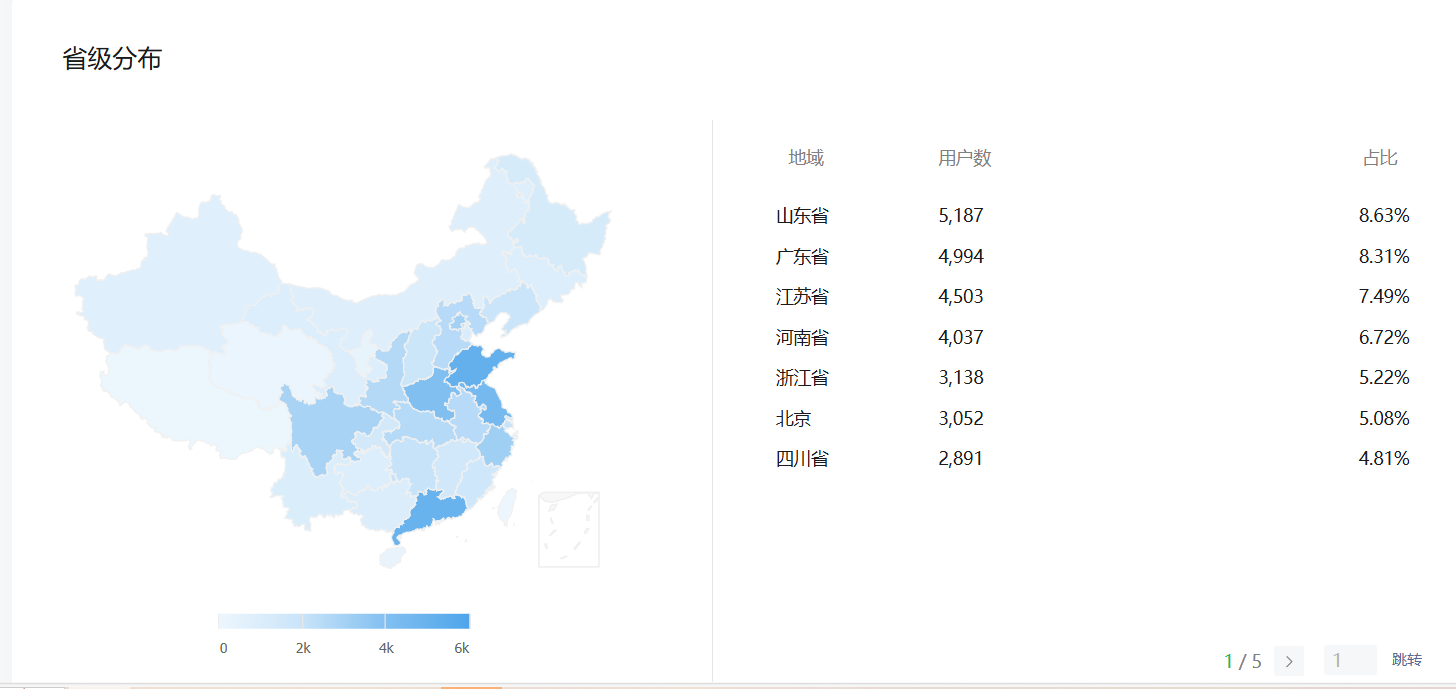Click the 占比 column header

(1380, 158)
